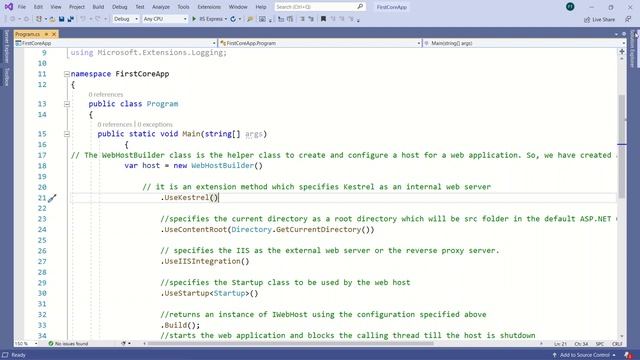The image size is (640, 360).
Task: Open the Tools menu
Action: (x=183, y=7)
